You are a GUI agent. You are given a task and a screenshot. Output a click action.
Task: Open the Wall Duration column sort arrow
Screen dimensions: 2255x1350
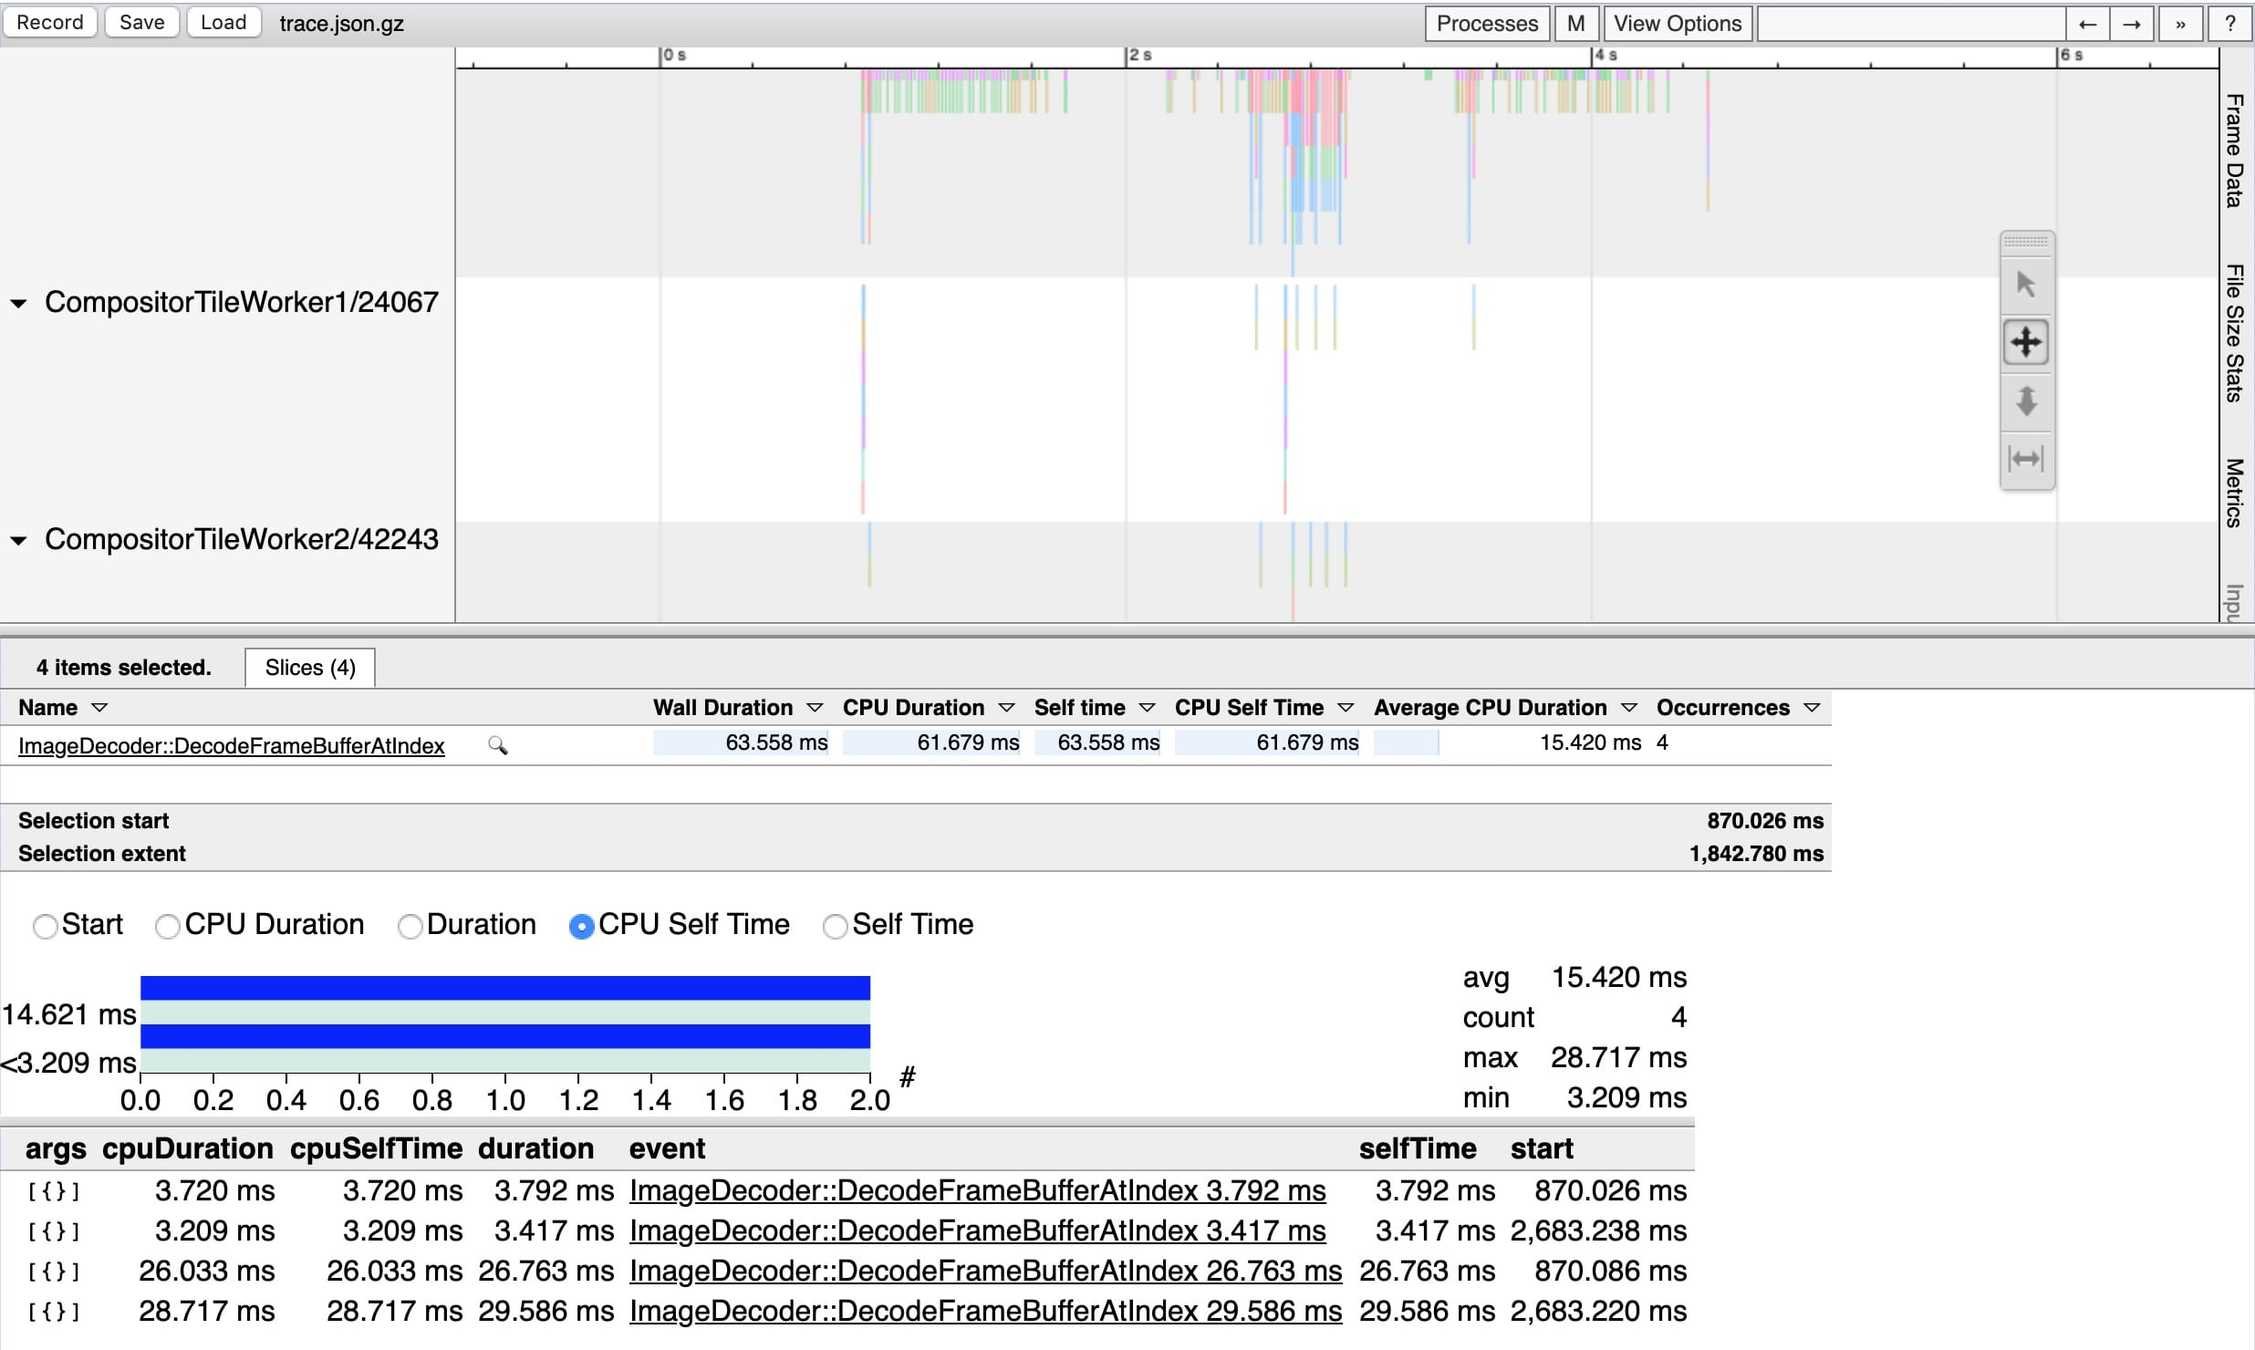click(x=814, y=708)
